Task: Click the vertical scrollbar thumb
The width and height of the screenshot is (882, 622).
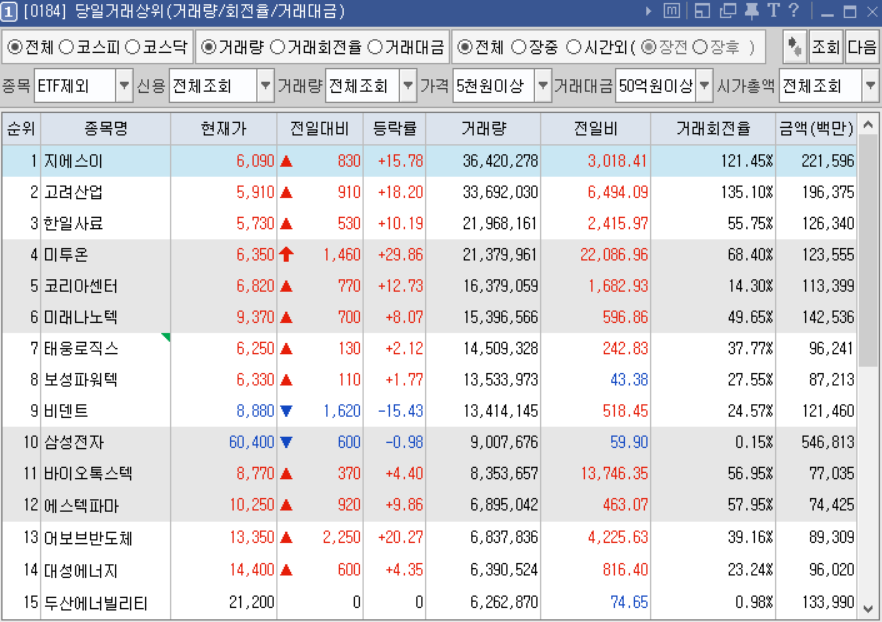Action: click(868, 252)
